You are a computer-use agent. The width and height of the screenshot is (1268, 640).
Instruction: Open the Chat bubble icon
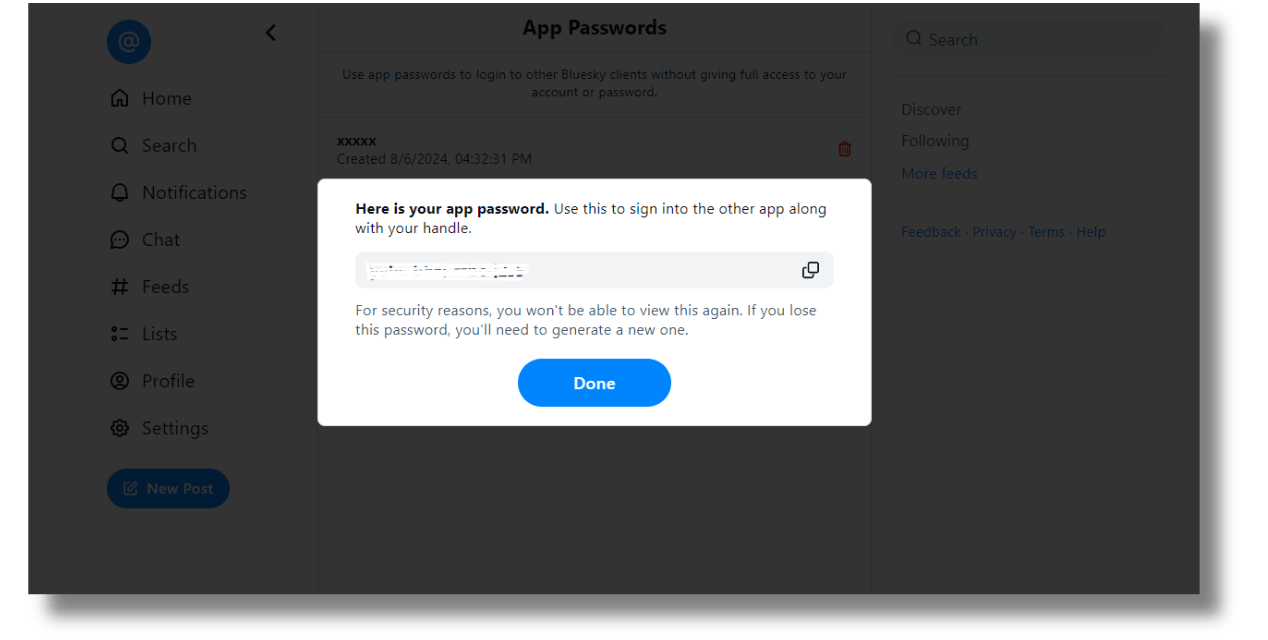(120, 240)
